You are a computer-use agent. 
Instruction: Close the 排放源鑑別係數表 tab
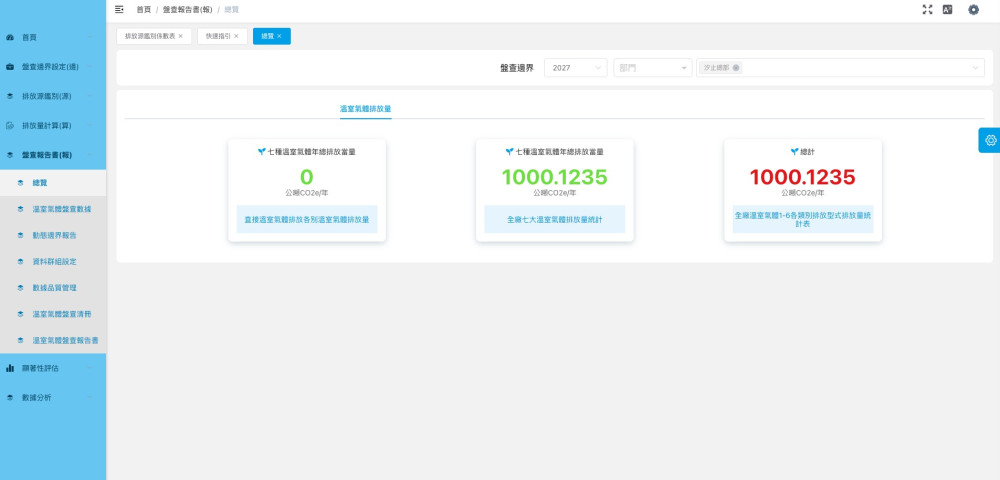click(x=180, y=36)
